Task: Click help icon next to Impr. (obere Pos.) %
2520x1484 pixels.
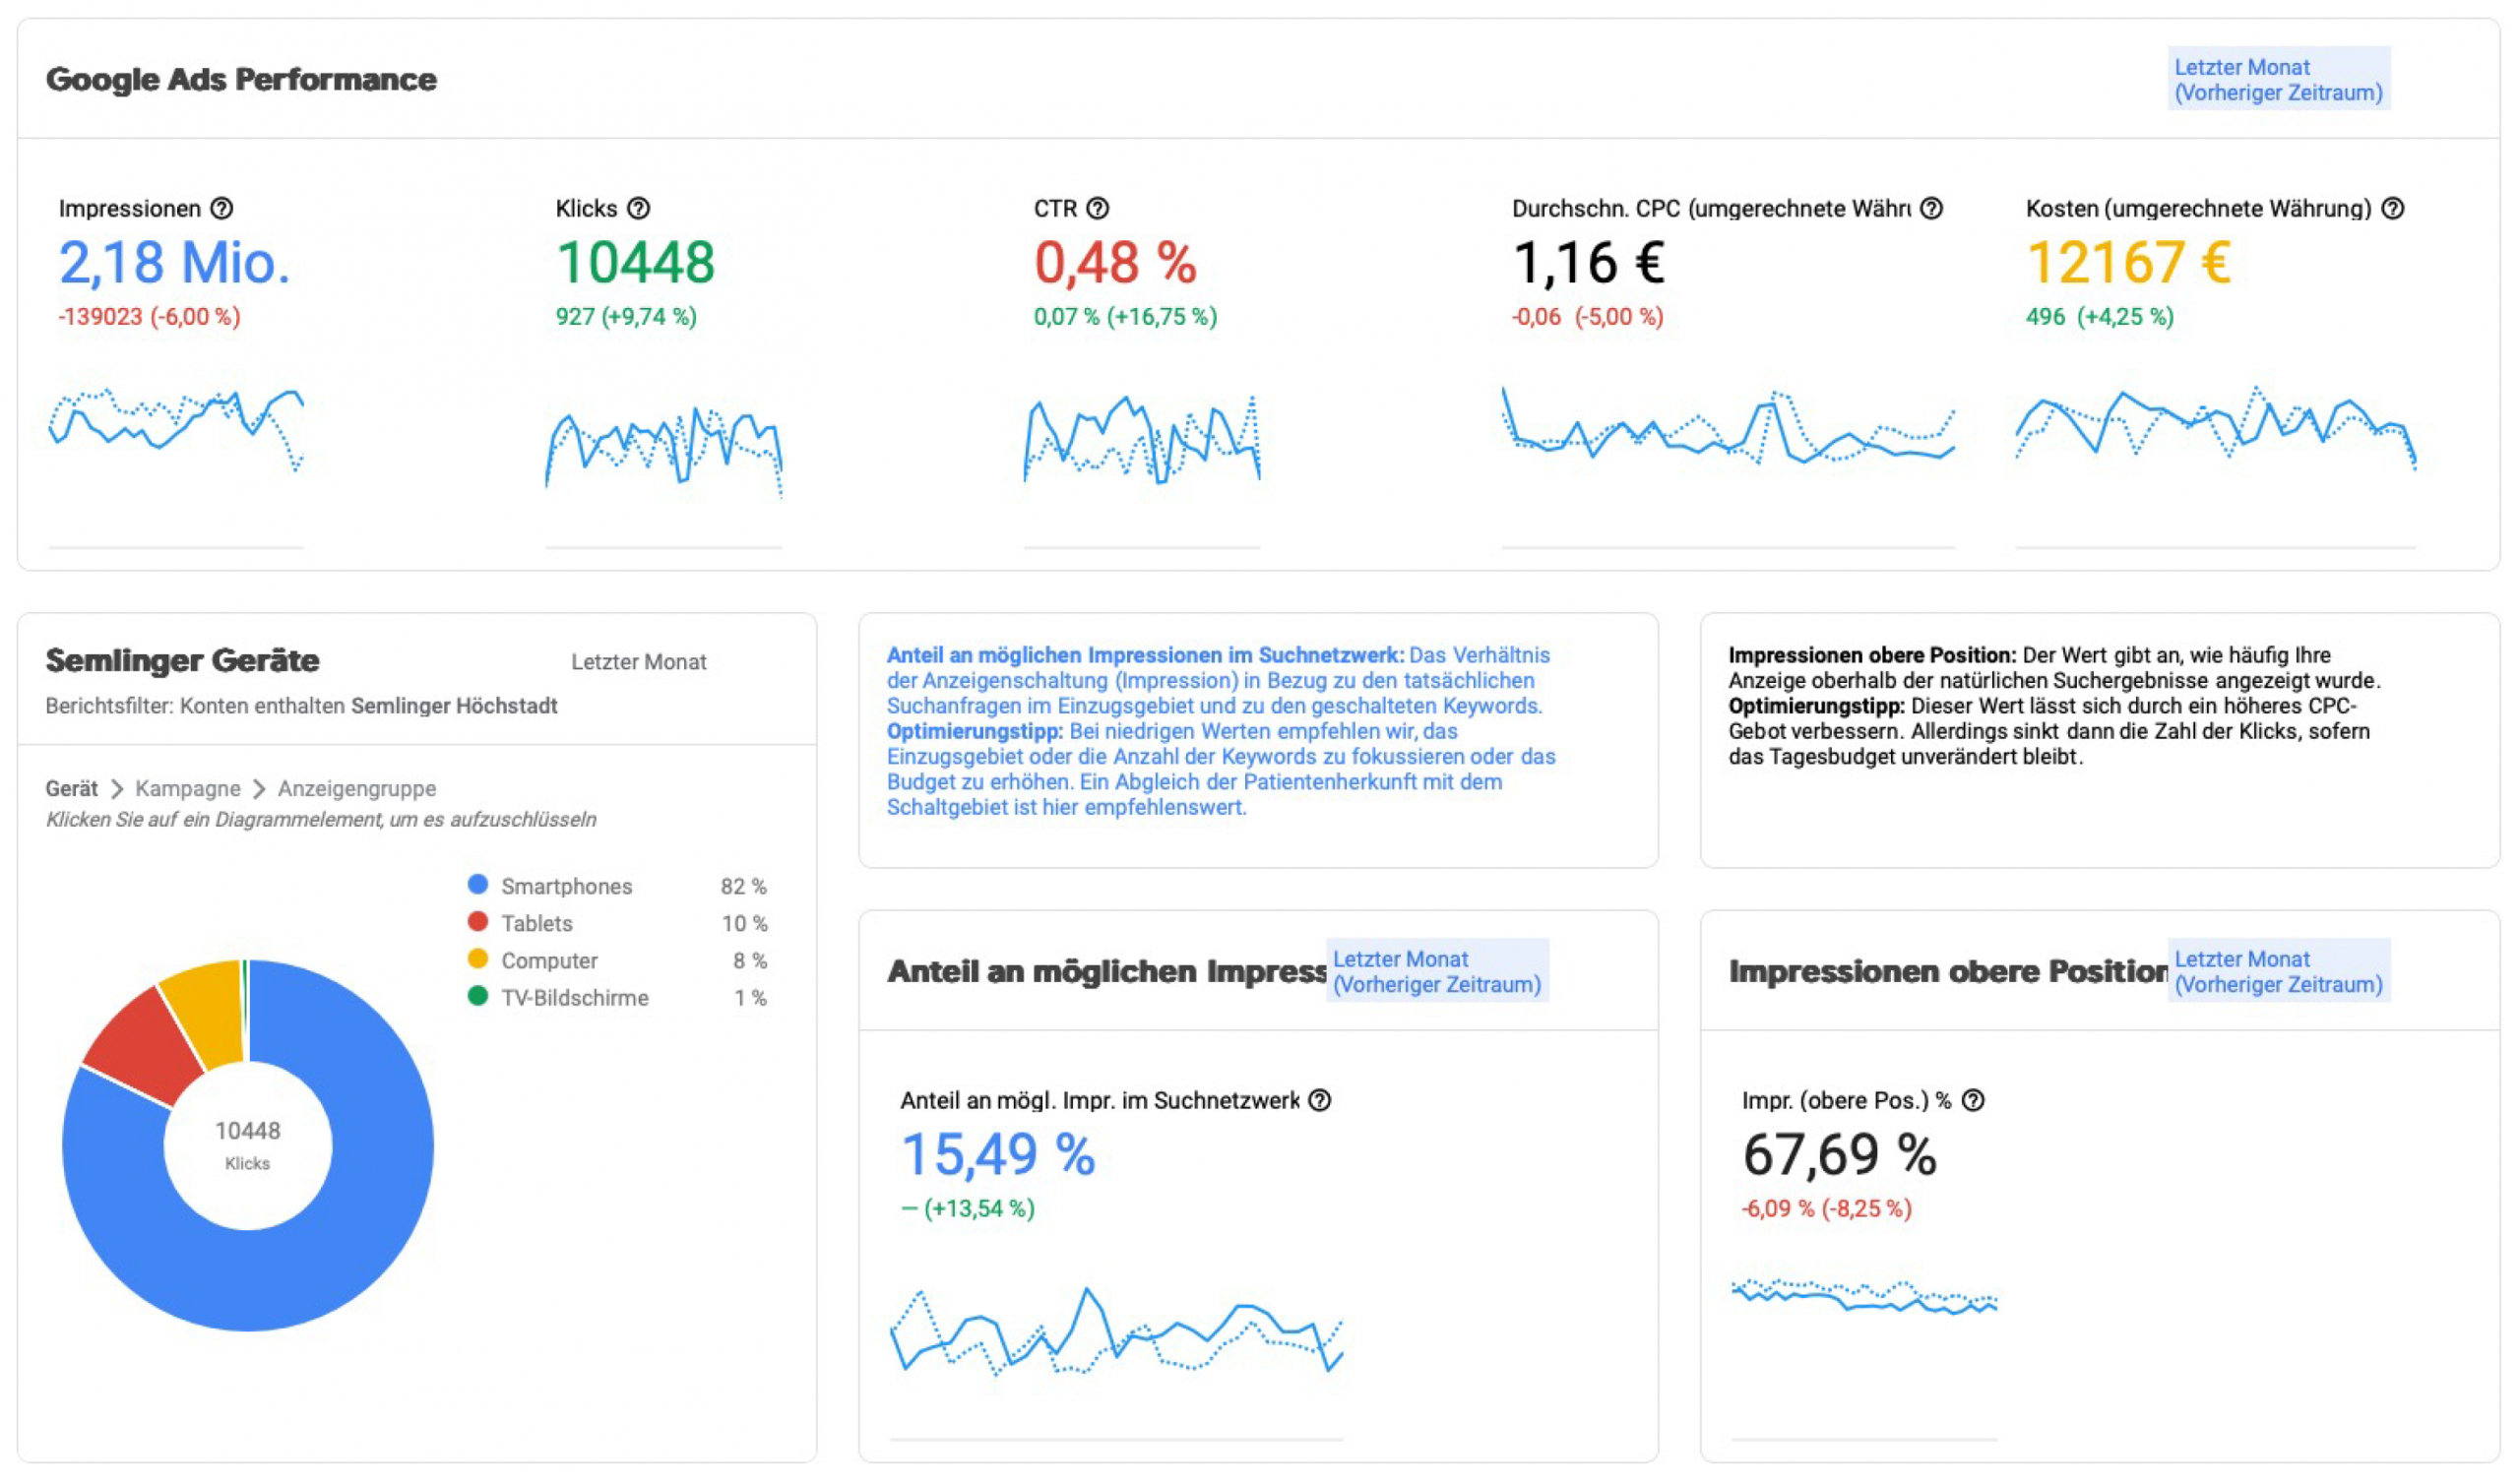Action: 1972,1100
